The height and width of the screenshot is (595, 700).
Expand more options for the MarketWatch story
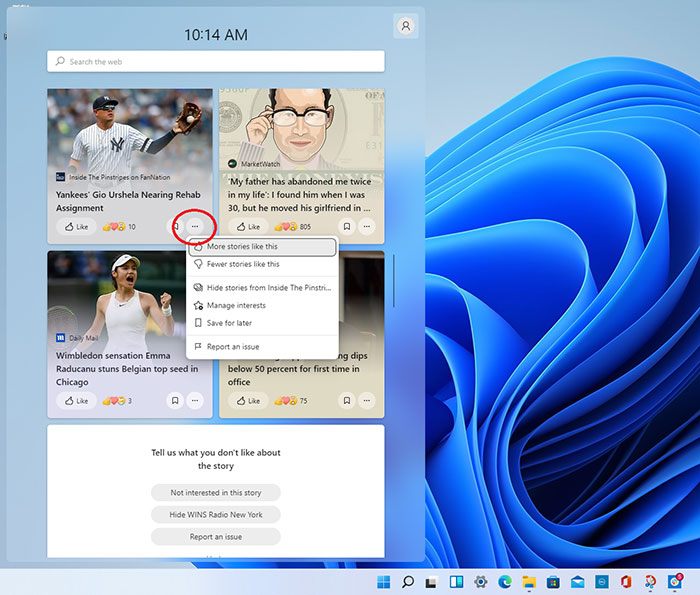(368, 227)
